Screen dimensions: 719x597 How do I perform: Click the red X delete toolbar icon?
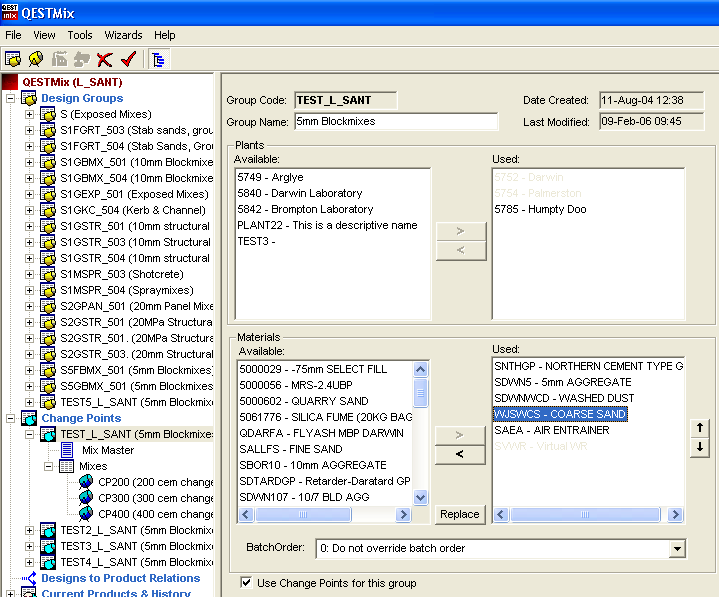[104, 59]
